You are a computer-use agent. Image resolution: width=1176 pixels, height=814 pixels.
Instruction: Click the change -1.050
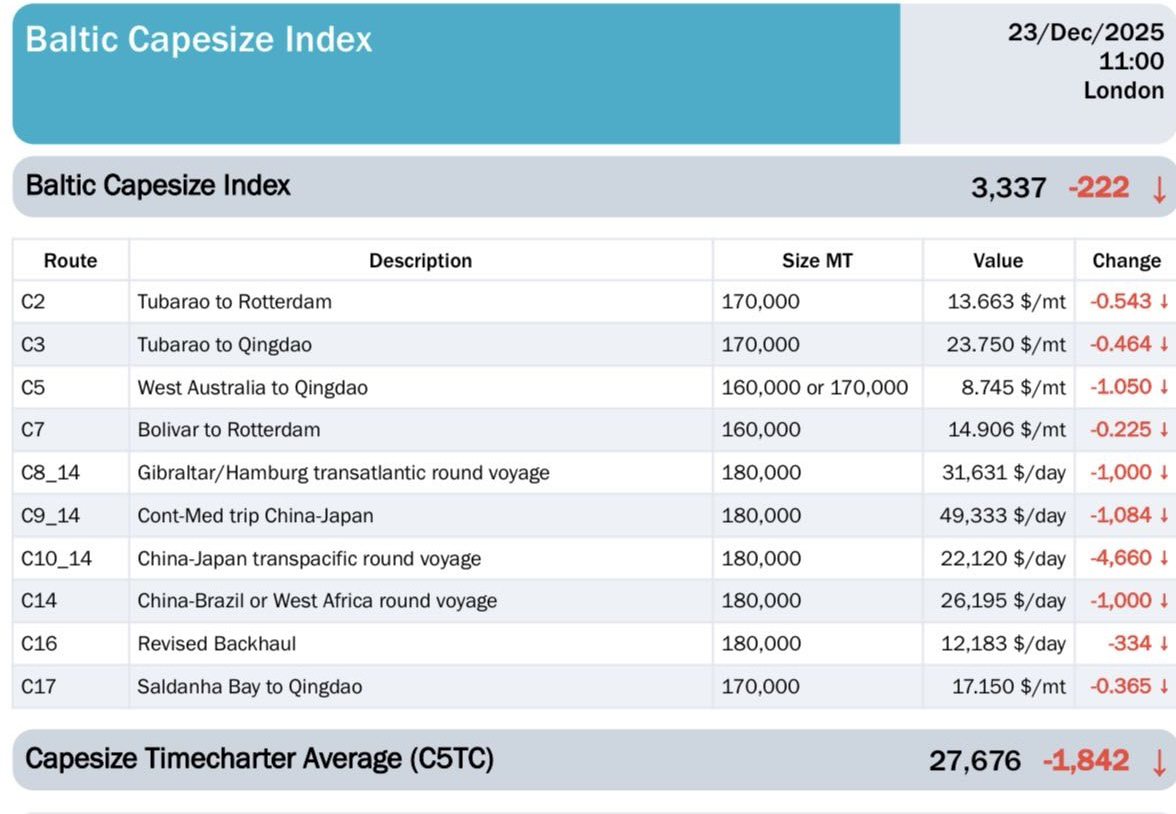click(1120, 387)
